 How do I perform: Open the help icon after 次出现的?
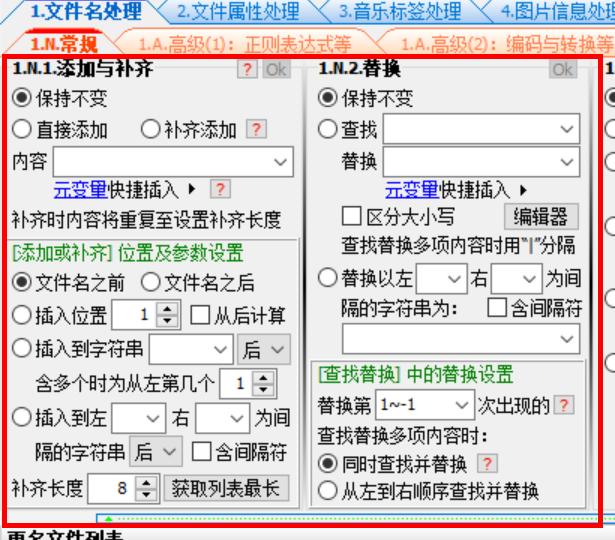565,406
